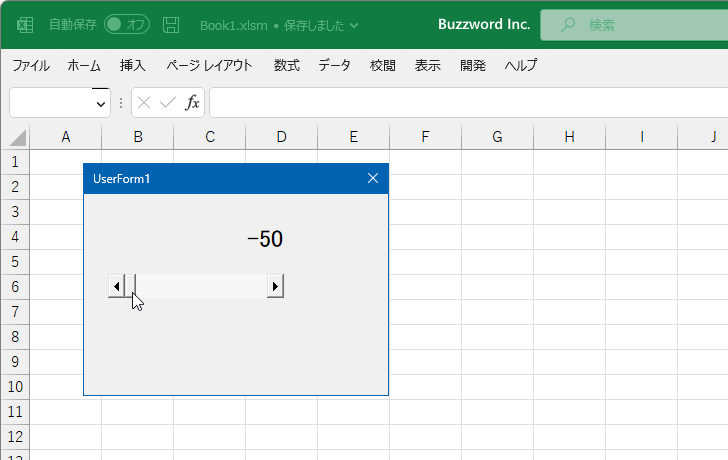Click the scrollbar right arrow button
This screenshot has height=460, width=728.
275,286
